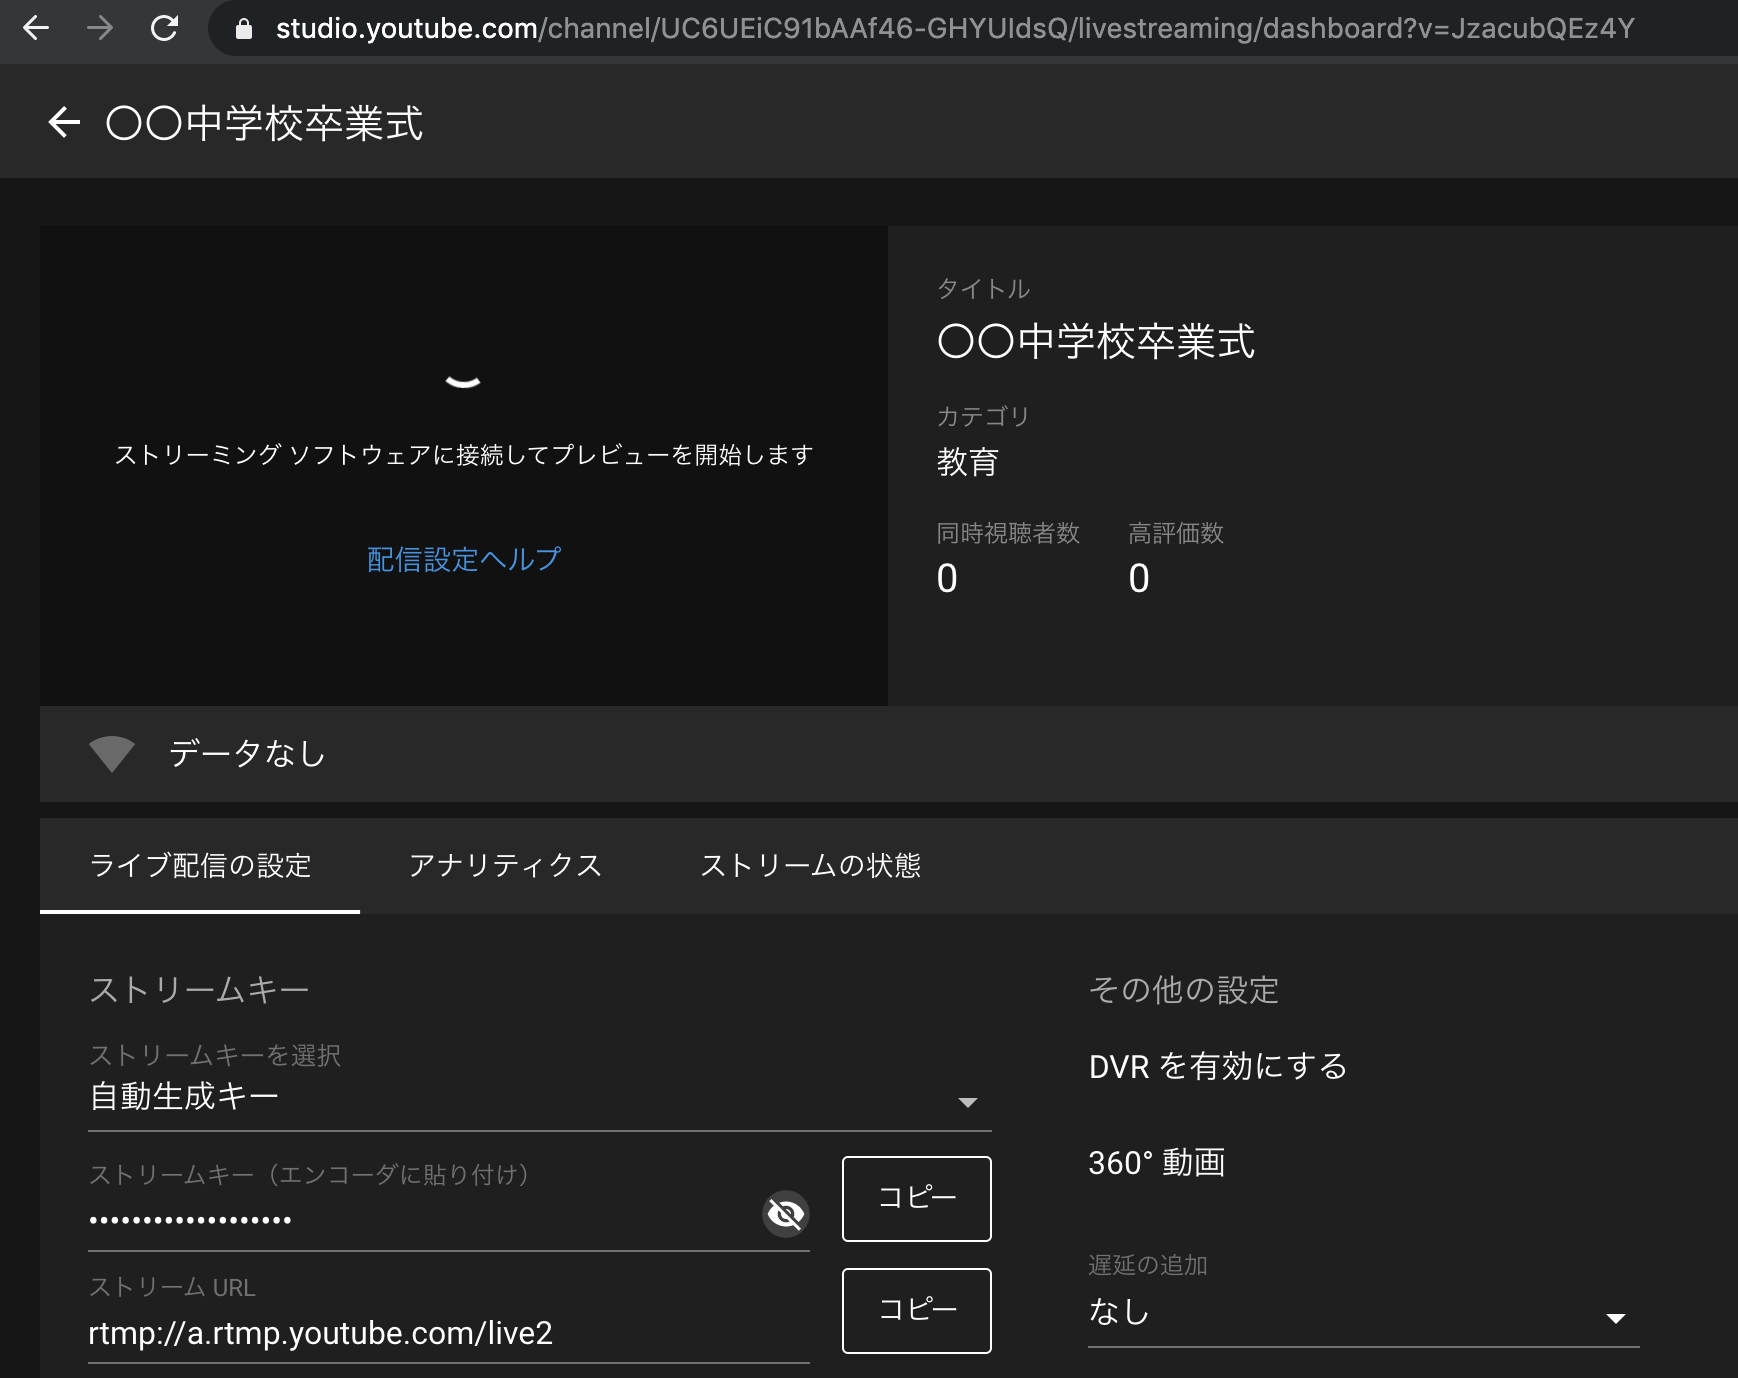The width and height of the screenshot is (1738, 1378).
Task: Click the 360° 動画 setting
Action: (x=1157, y=1162)
